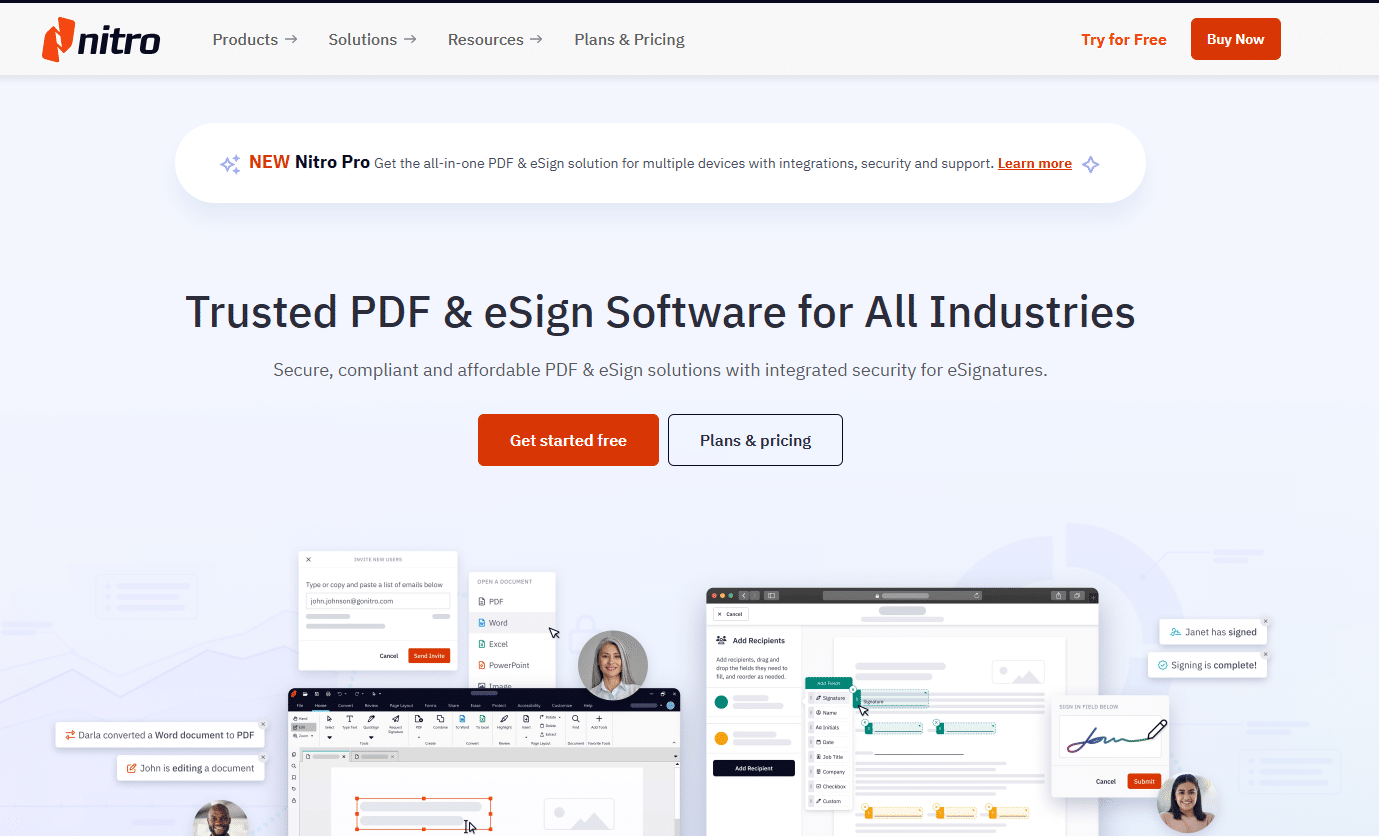Click the Resources arrow icon
This screenshot has height=836, width=1379.
pyautogui.click(x=536, y=40)
